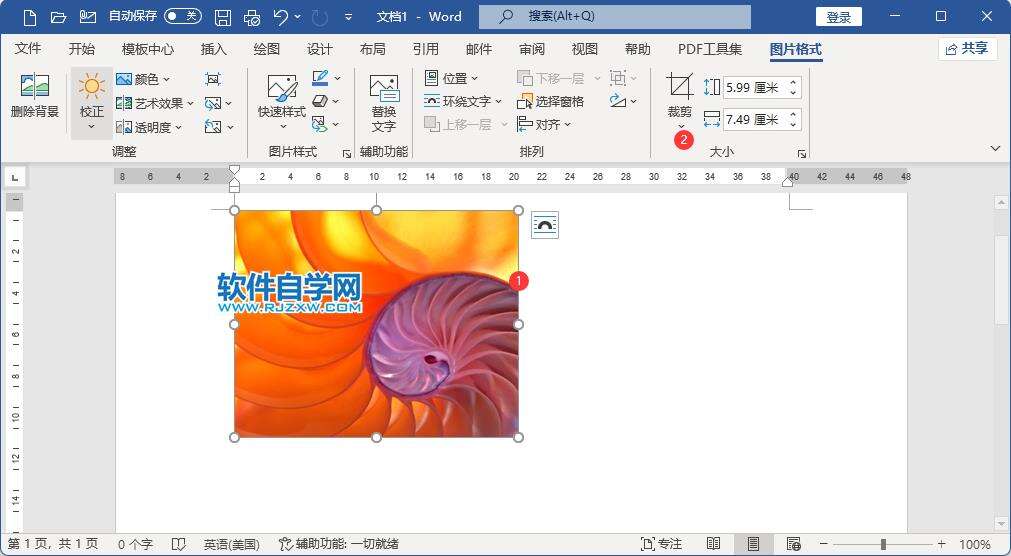Switch to the 绘图 tab

(x=266, y=48)
